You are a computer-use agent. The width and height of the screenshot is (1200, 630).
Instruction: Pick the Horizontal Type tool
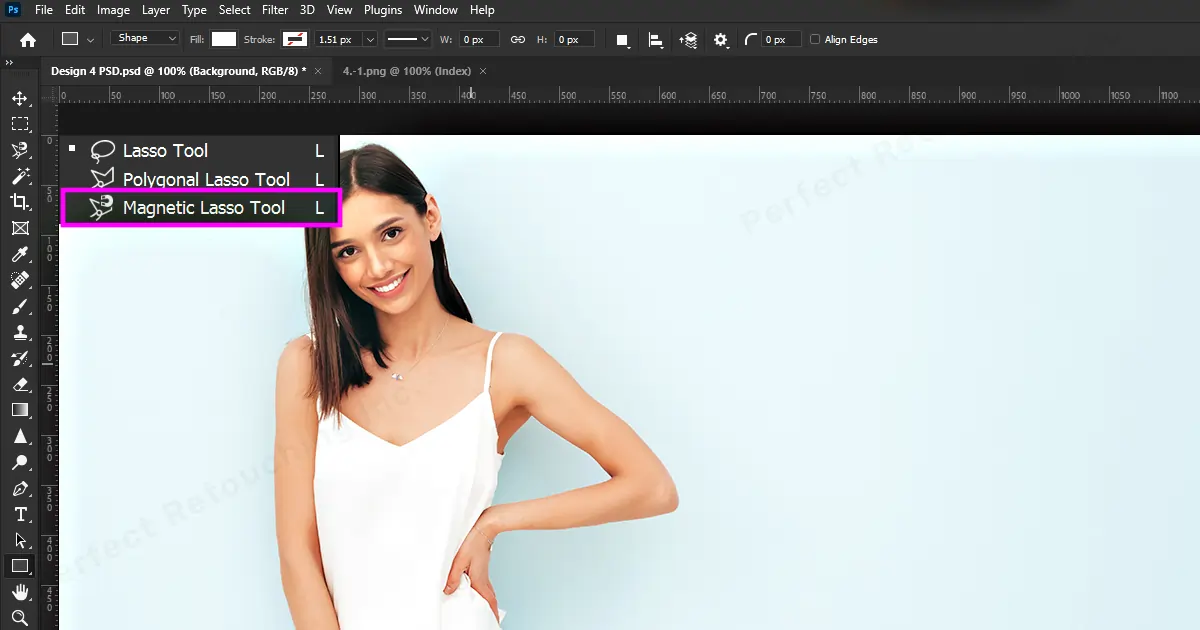coord(19,514)
